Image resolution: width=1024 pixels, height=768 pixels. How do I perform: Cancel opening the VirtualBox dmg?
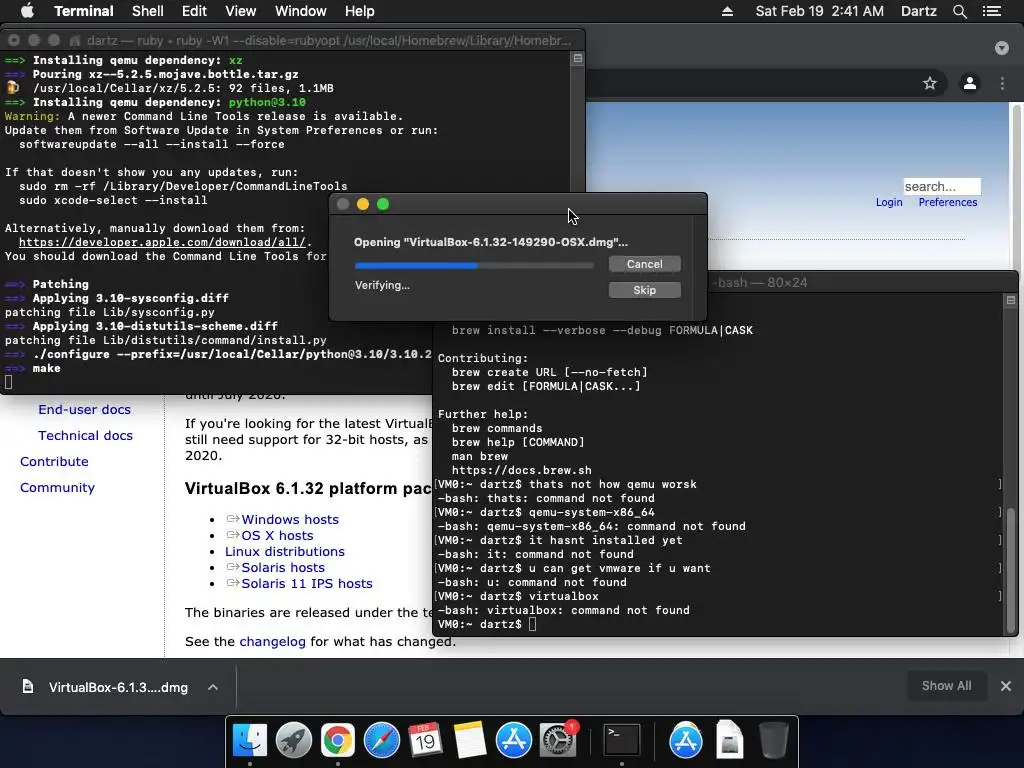[645, 264]
